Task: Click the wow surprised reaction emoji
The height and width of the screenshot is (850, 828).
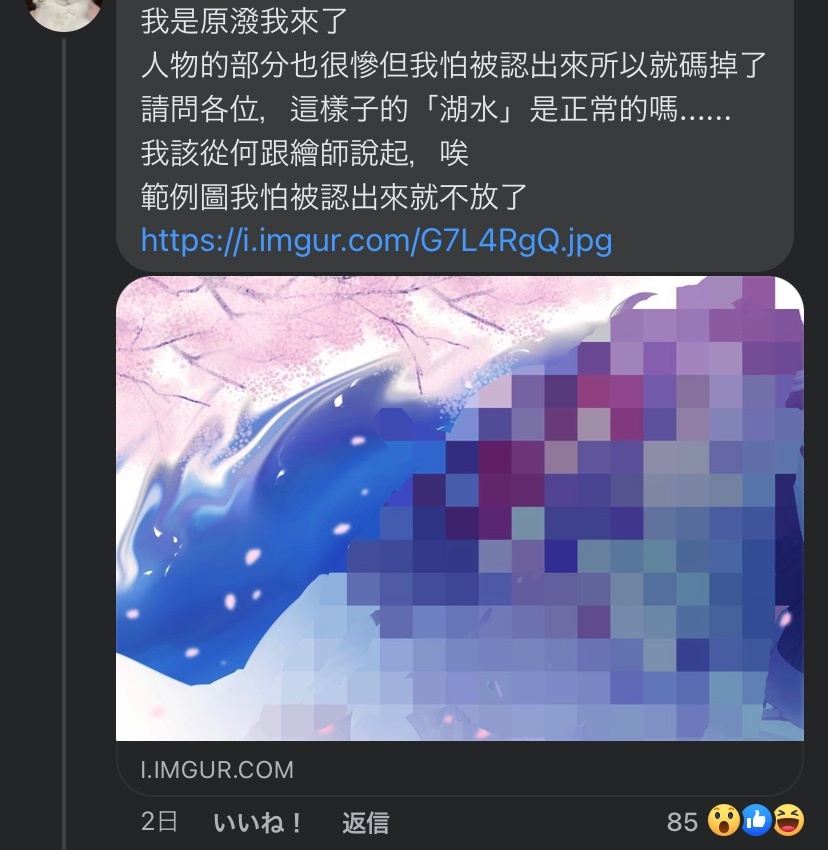Action: coord(723,821)
